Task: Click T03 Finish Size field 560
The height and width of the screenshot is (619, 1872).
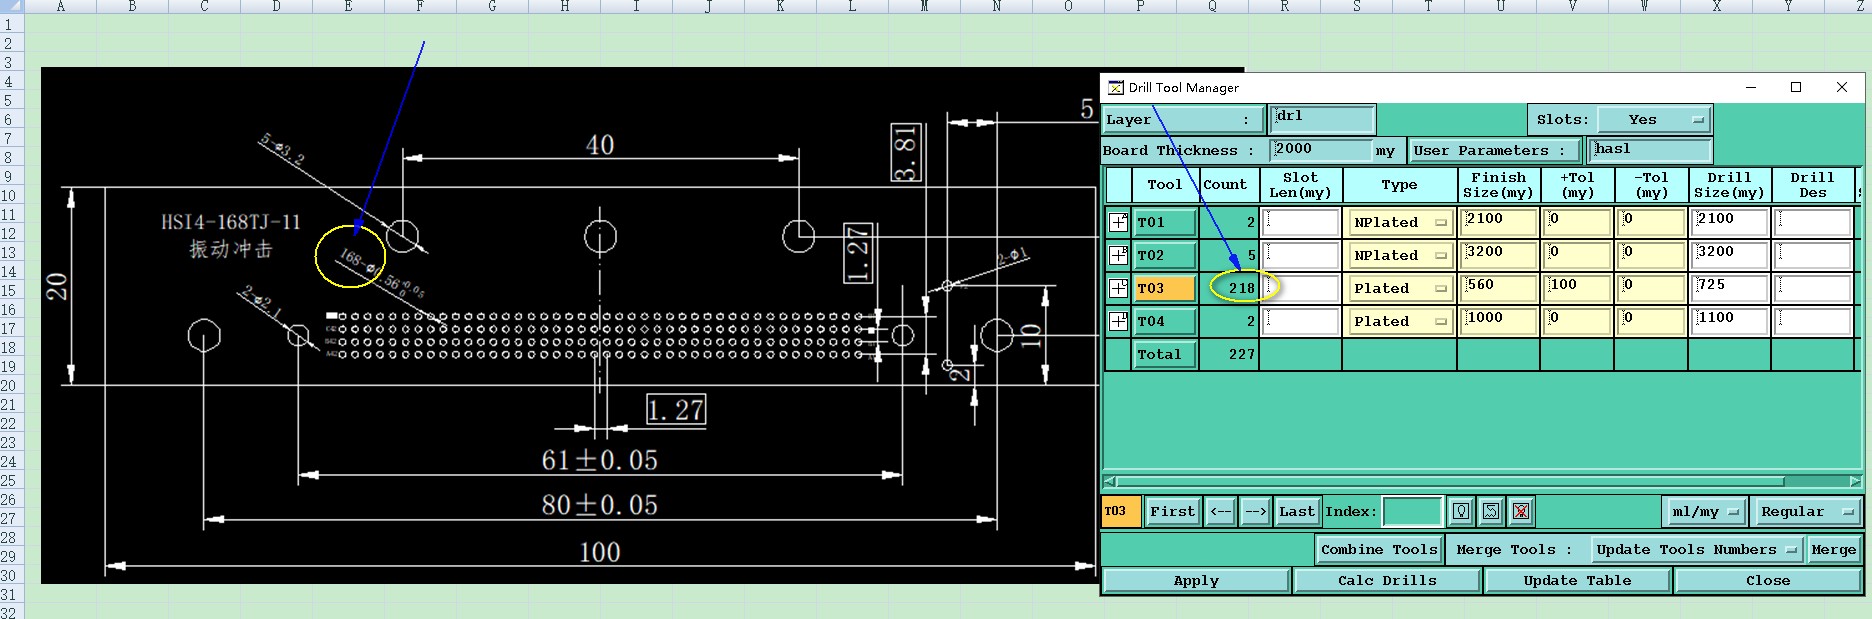Action: pyautogui.click(x=1498, y=288)
